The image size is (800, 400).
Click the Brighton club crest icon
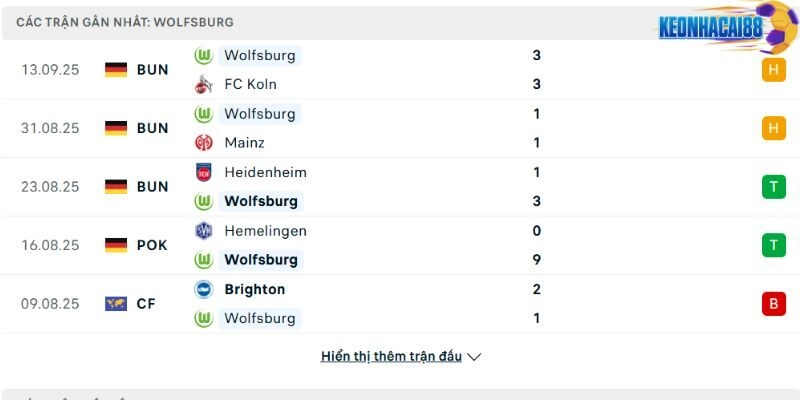click(204, 289)
